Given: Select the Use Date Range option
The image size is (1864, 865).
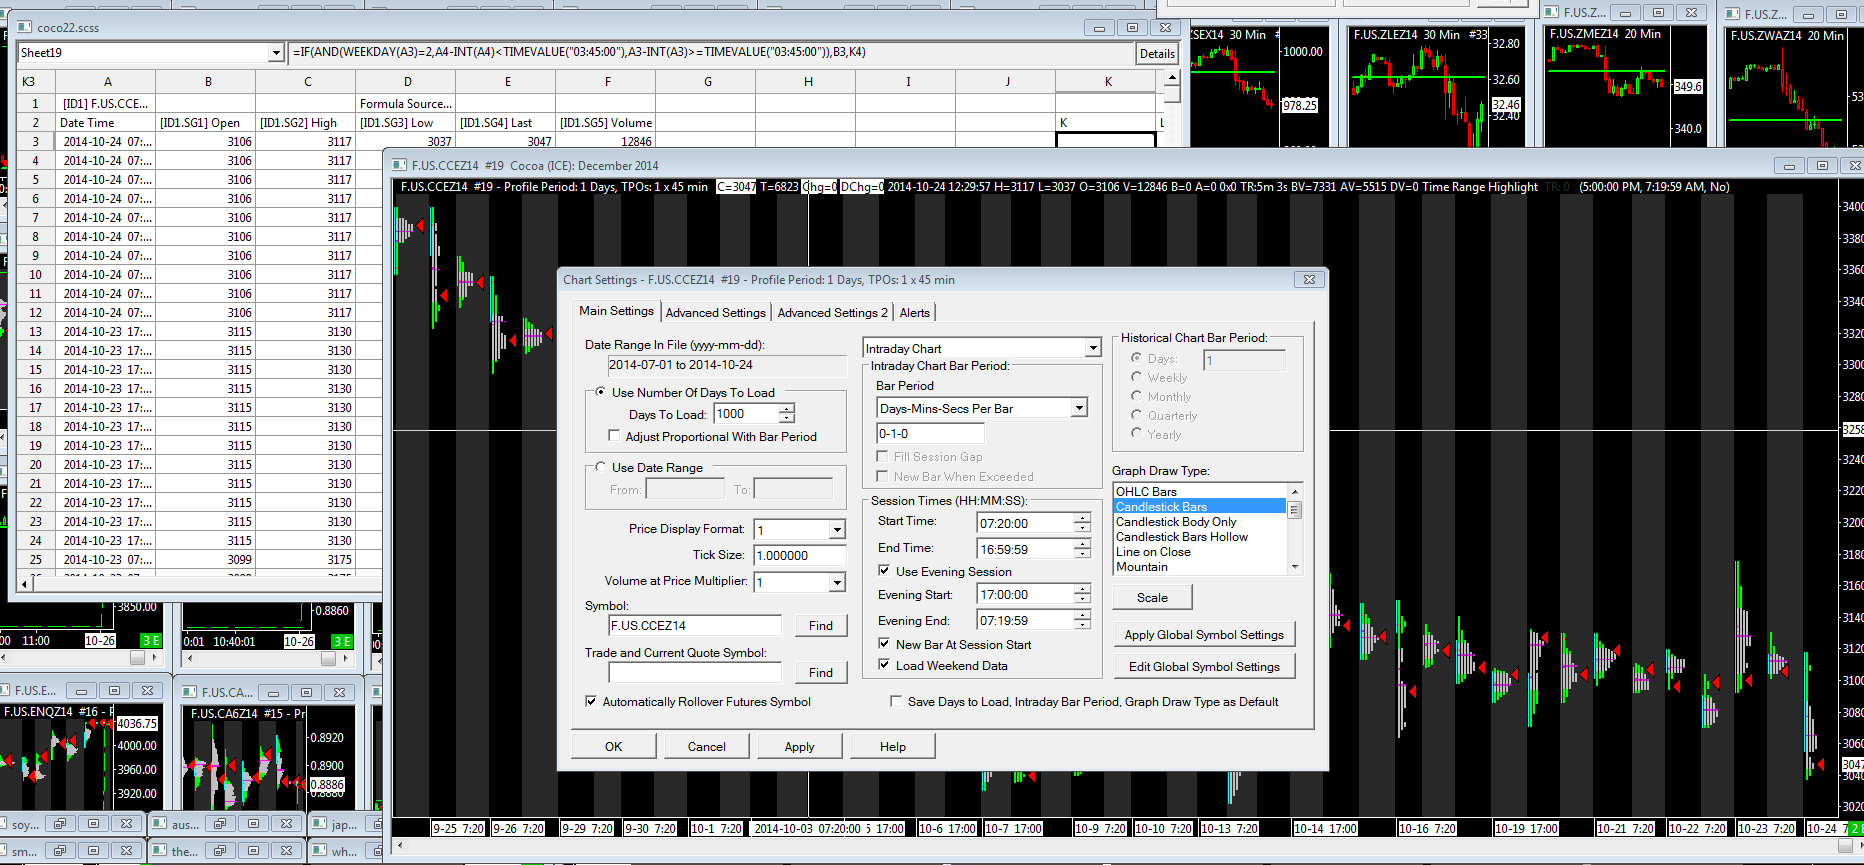Looking at the screenshot, I should pyautogui.click(x=600, y=467).
